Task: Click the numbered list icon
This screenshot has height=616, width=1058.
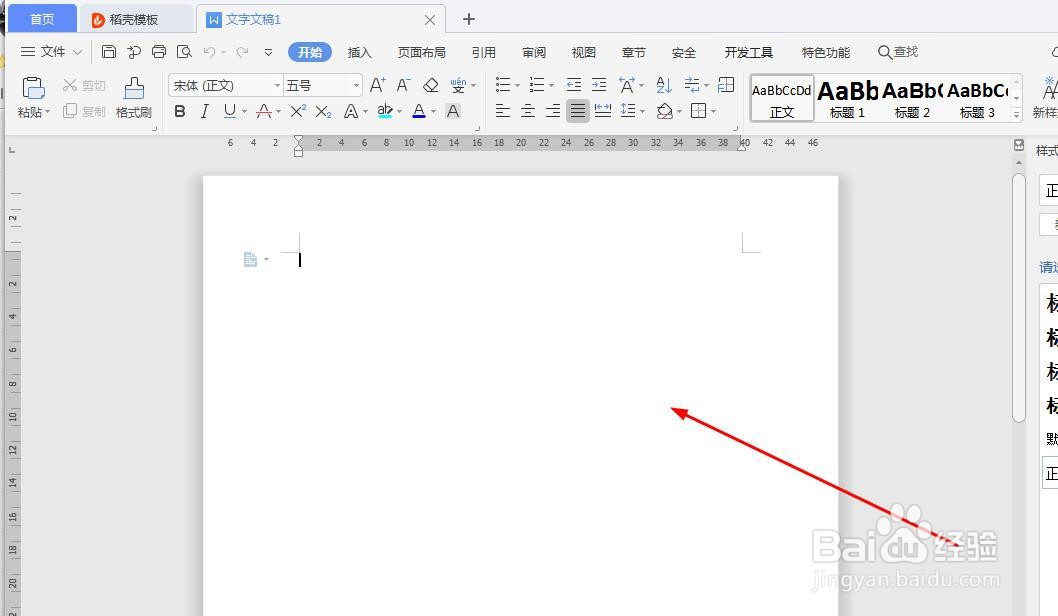Action: click(537, 84)
